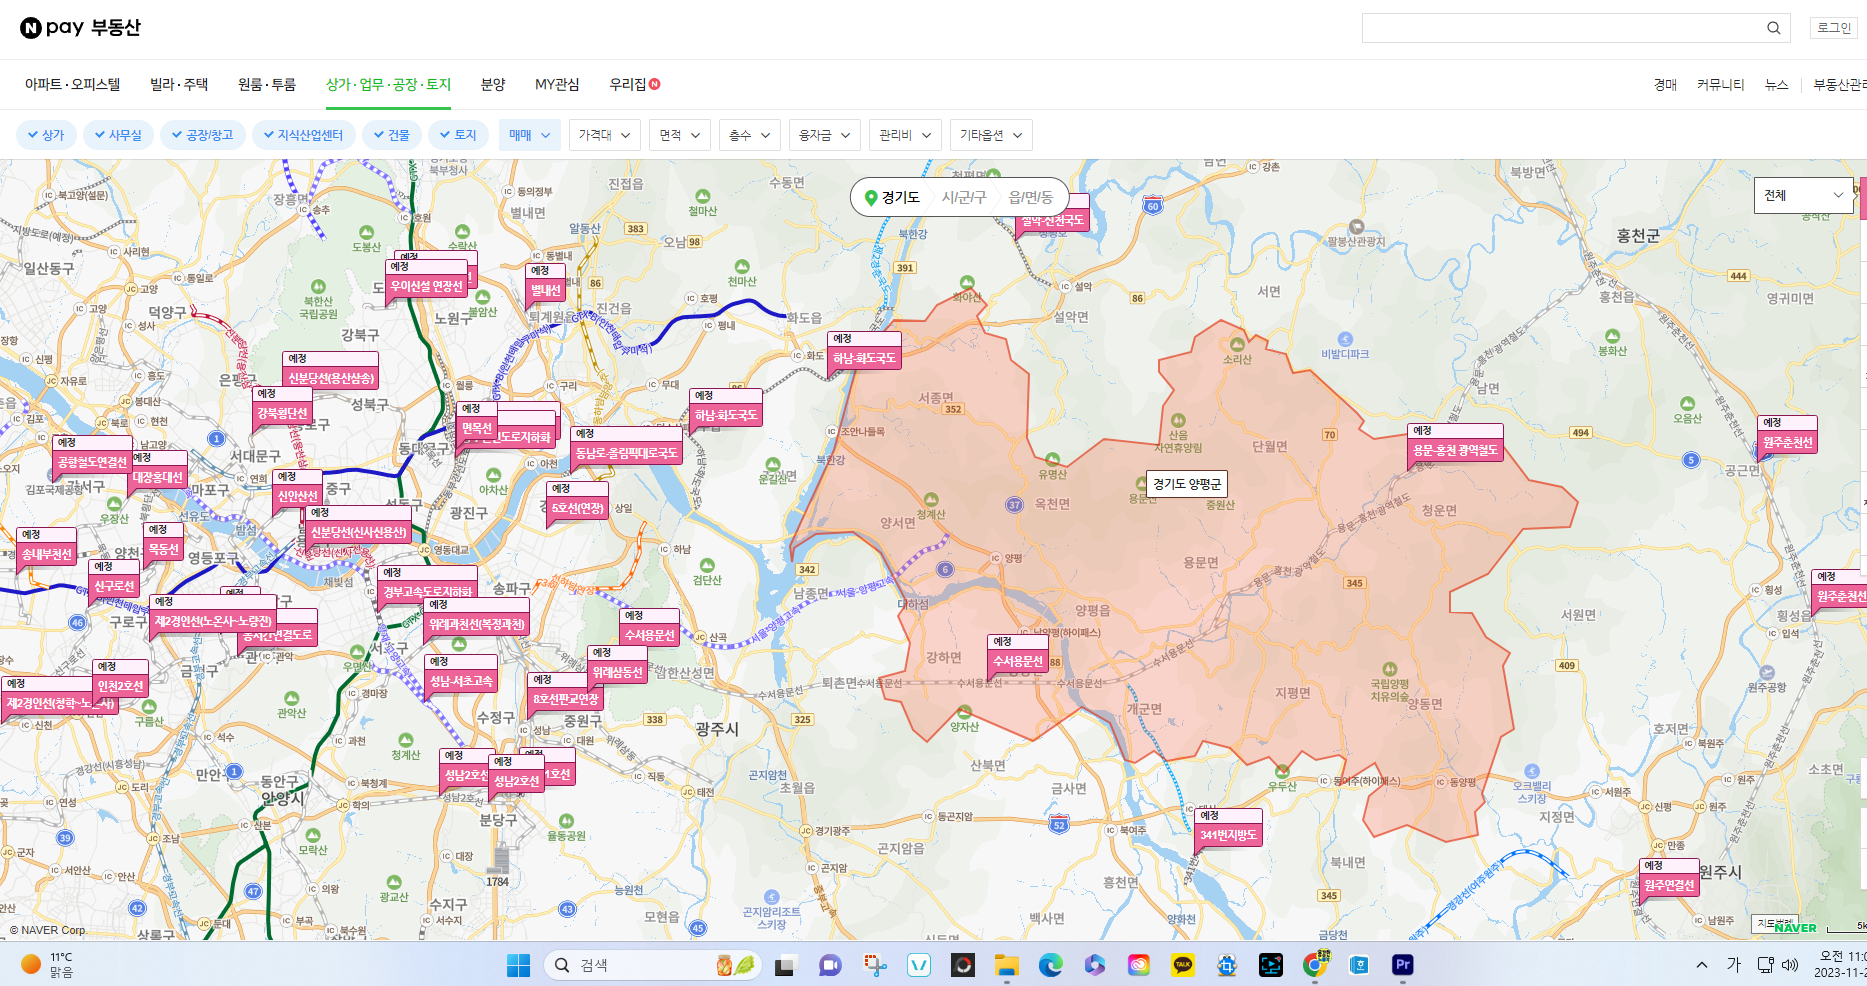Open the 성남-서초고속 map marker
This screenshot has height=986, width=1867.
tap(461, 674)
